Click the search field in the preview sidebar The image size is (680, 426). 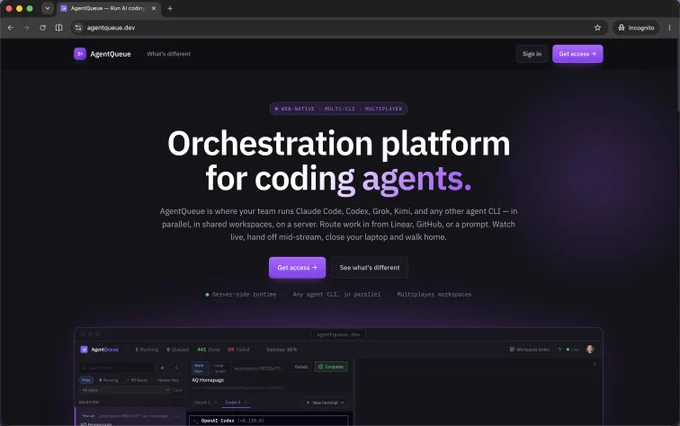pyautogui.click(x=116, y=368)
